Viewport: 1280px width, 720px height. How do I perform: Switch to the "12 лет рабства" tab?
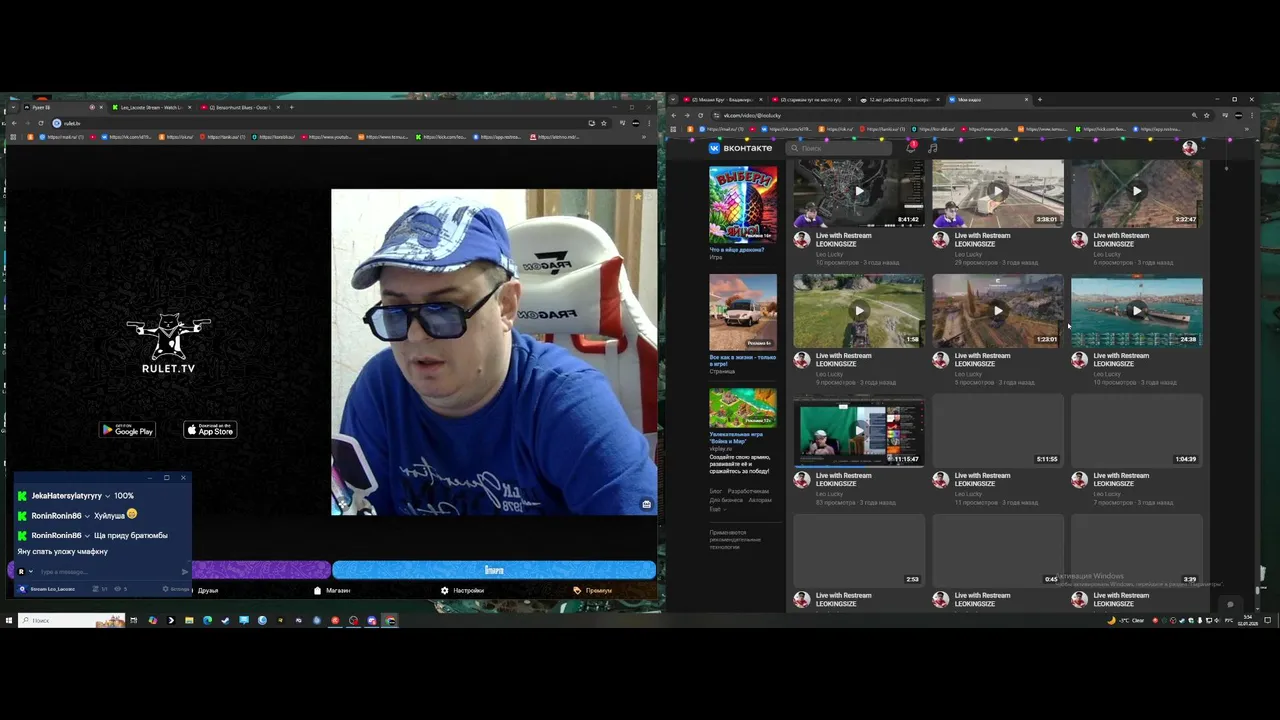(898, 100)
